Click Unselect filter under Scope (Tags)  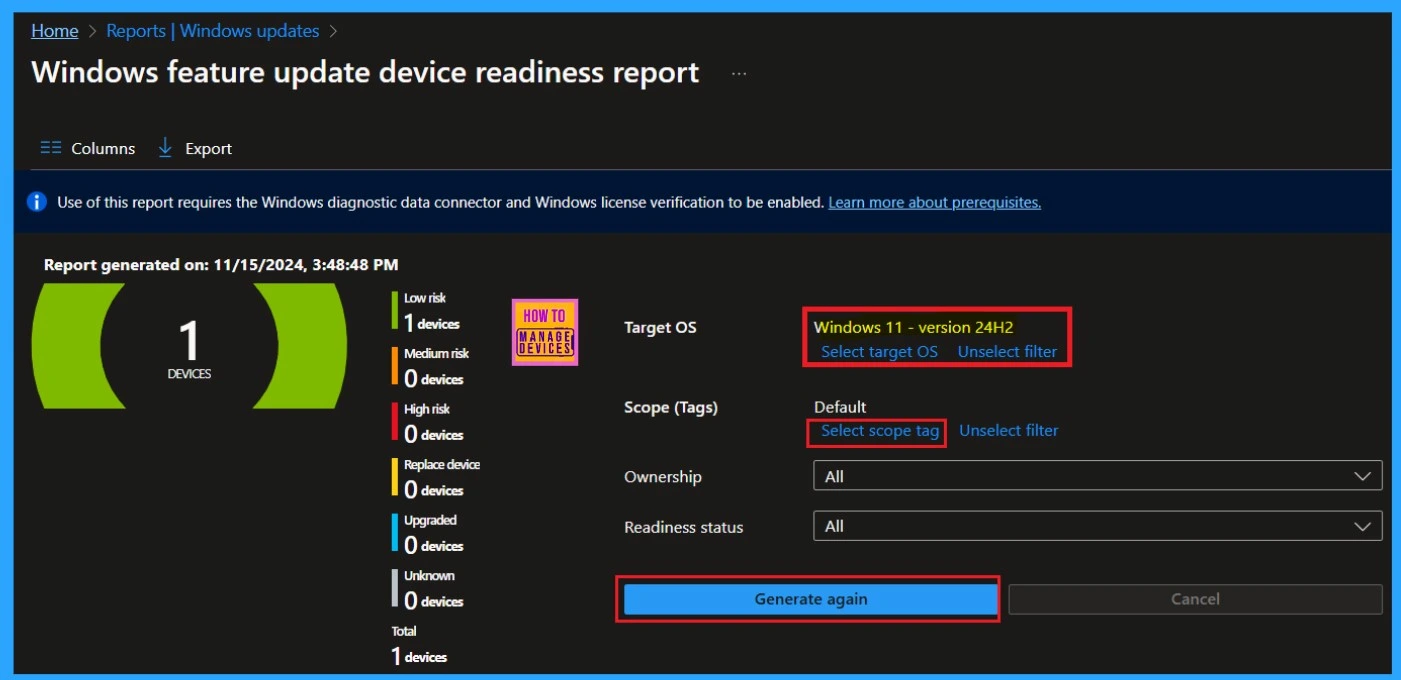1008,430
